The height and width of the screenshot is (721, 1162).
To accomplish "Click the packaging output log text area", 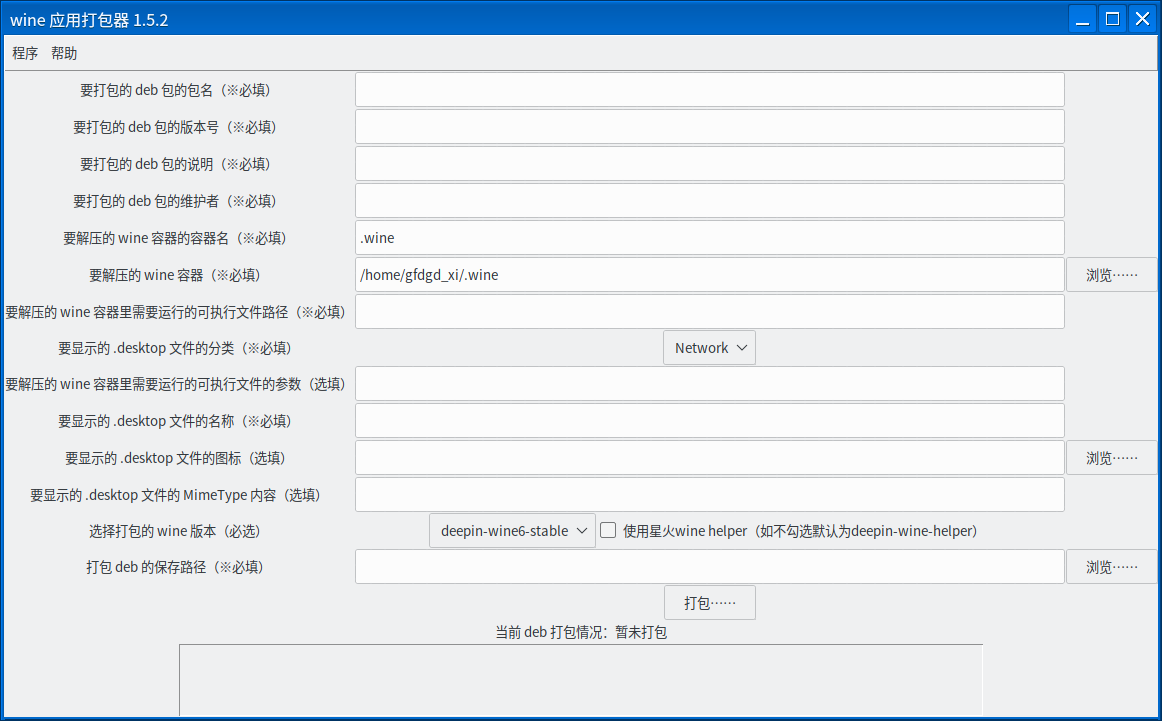I will coord(581,680).
